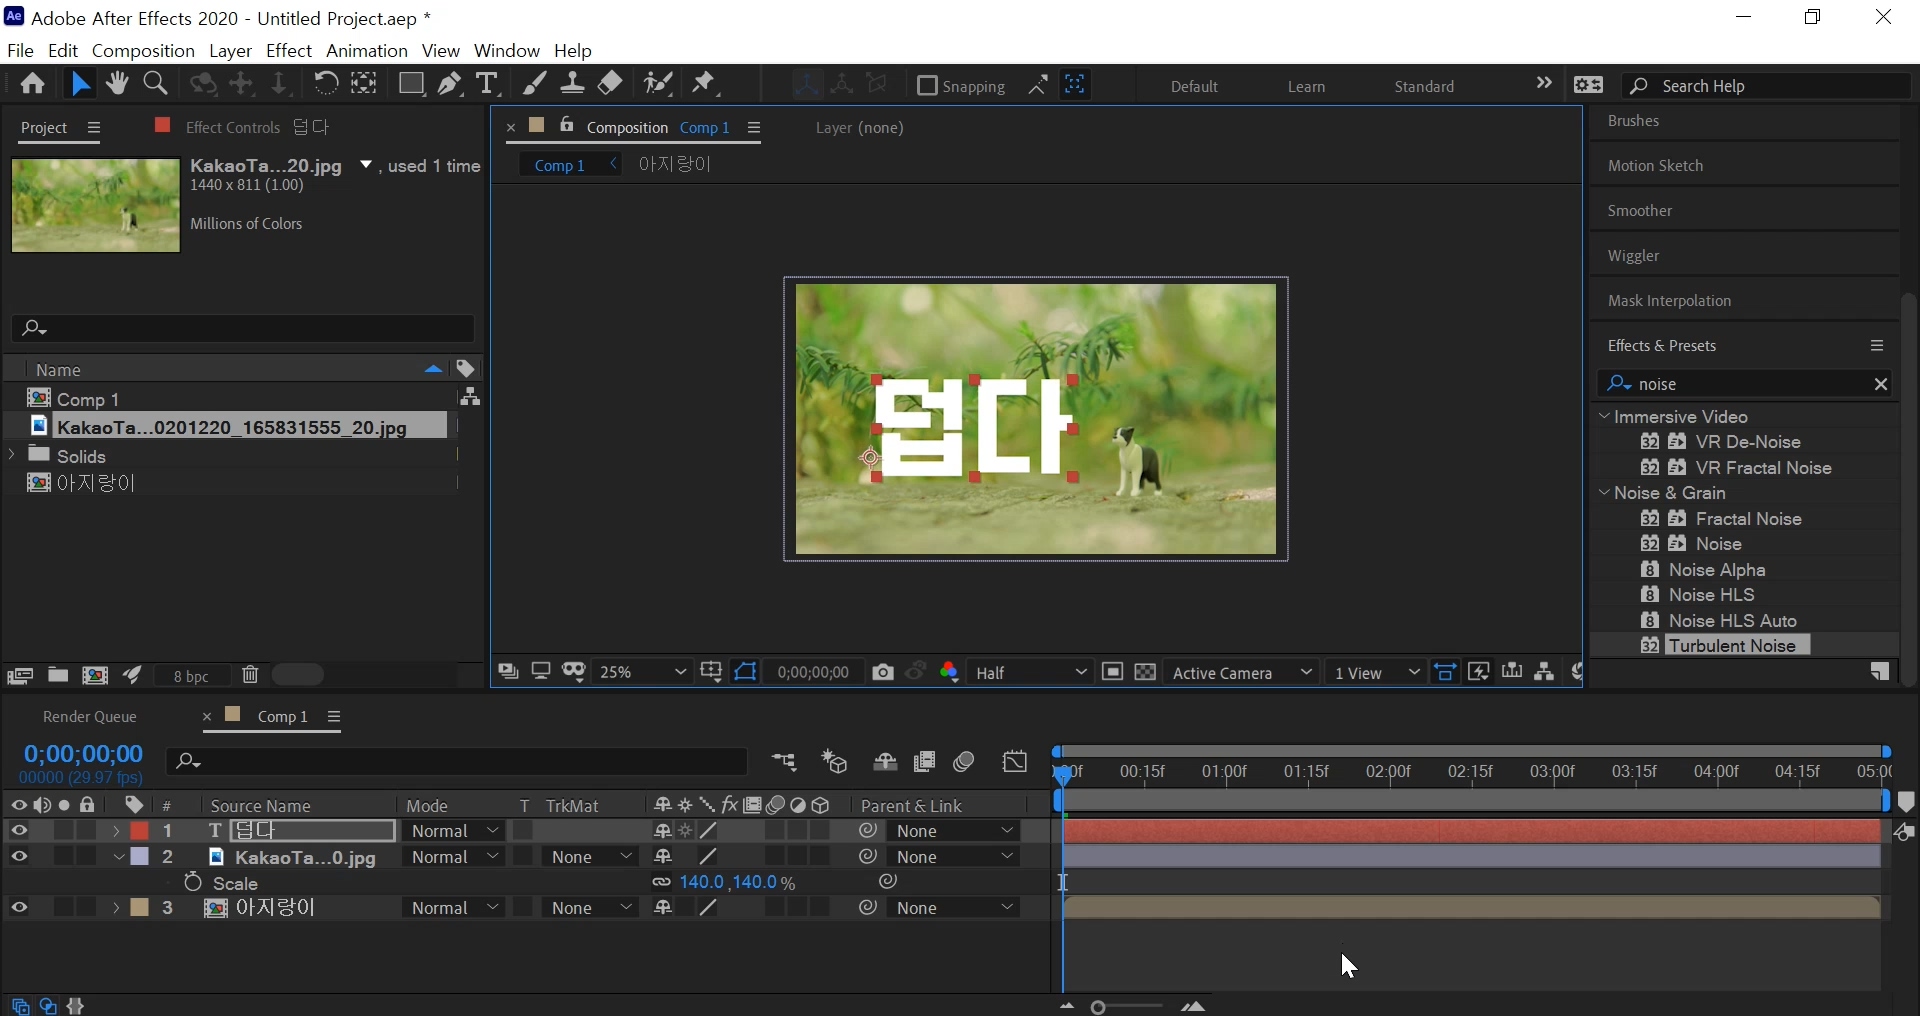
Task: Create new folder in Project panel
Action: tap(58, 675)
